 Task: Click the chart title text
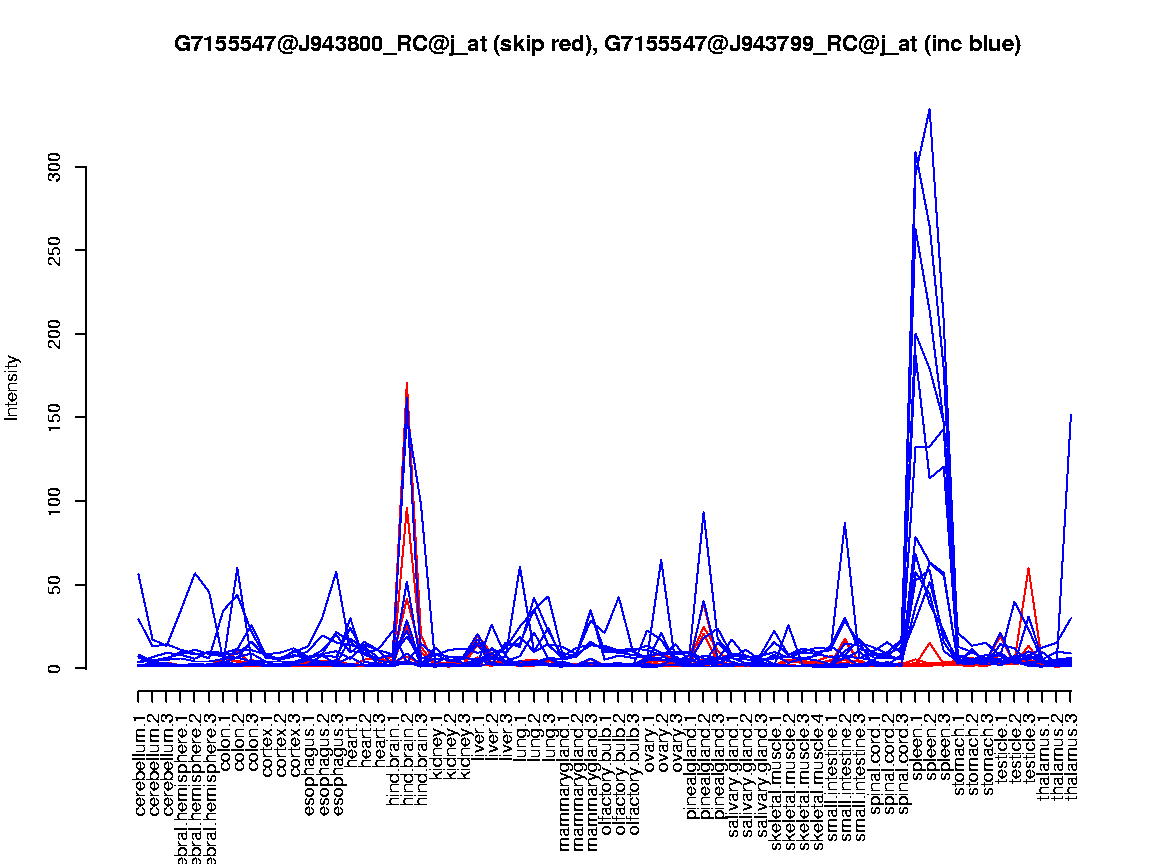pos(597,45)
